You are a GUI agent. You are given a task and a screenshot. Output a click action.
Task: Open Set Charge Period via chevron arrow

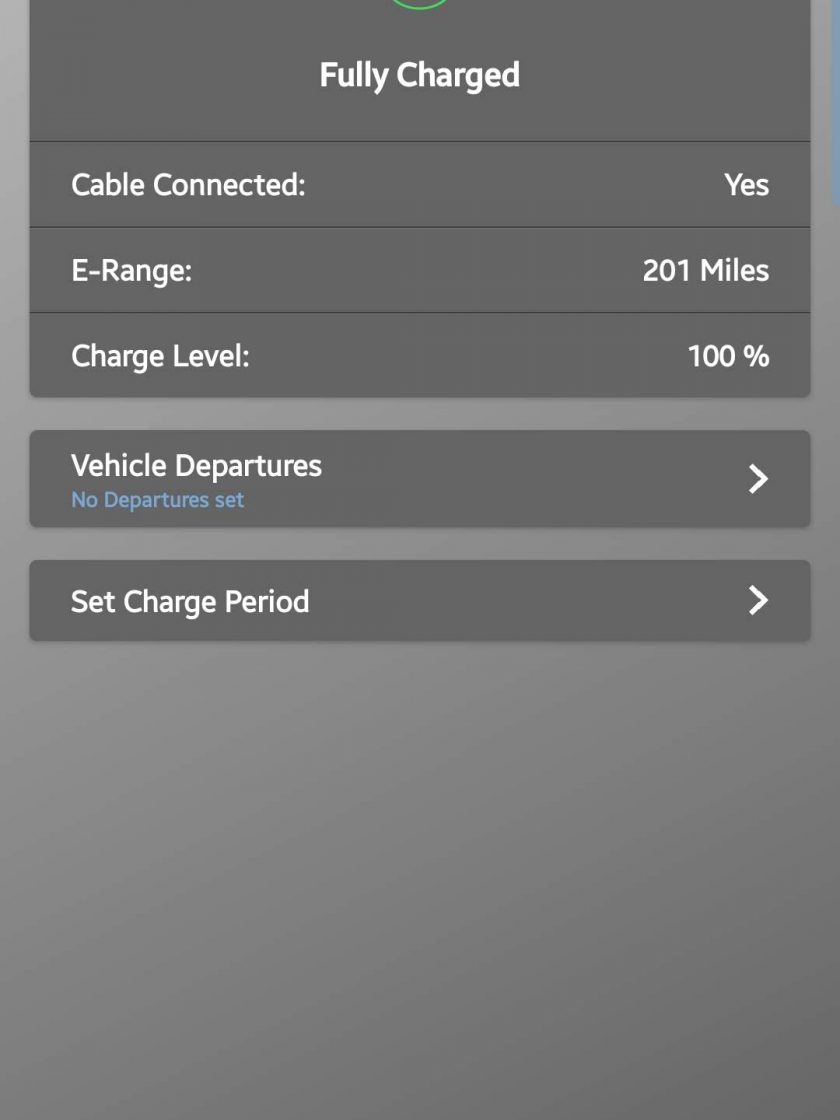click(x=758, y=600)
